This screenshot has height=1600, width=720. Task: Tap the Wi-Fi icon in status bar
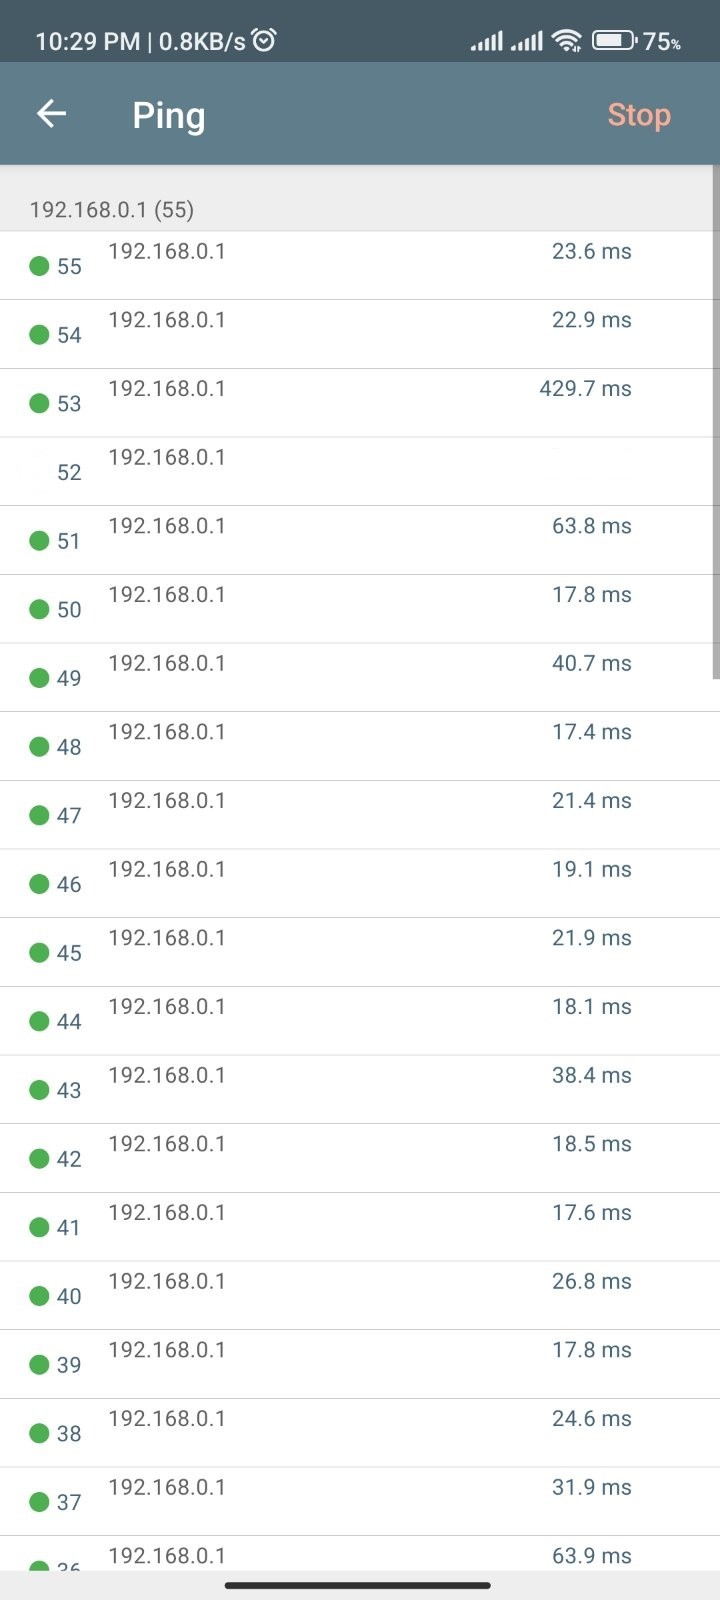pyautogui.click(x=567, y=41)
